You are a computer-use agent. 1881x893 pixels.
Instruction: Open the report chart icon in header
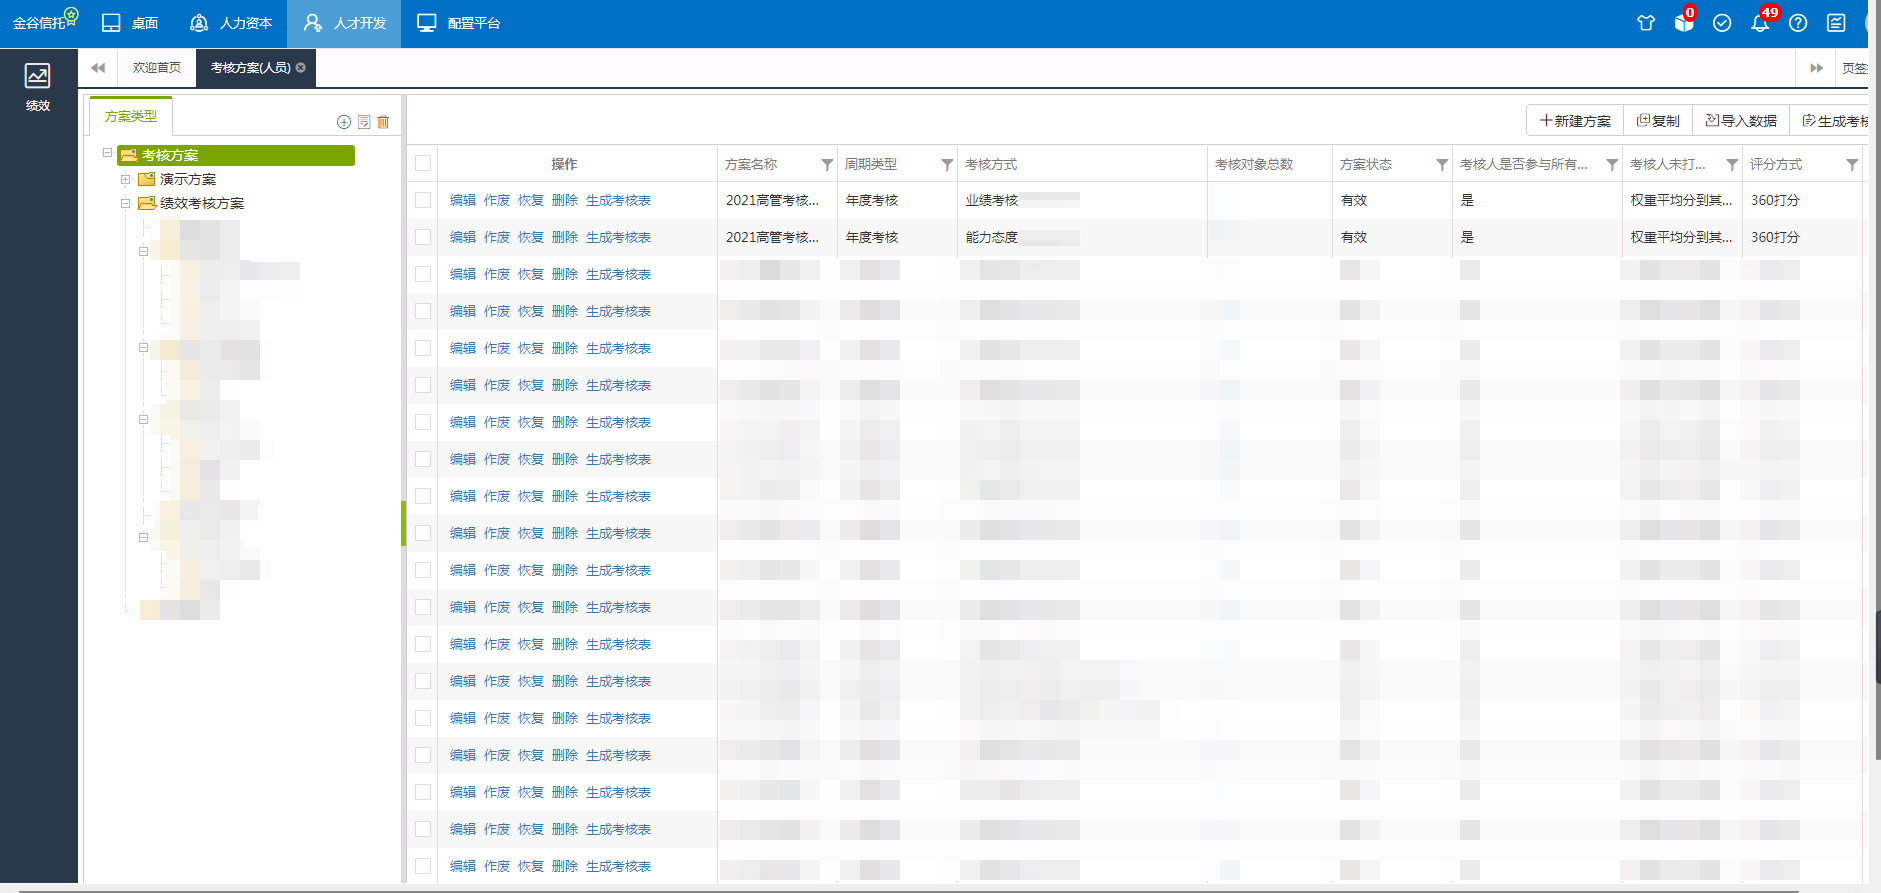click(1836, 23)
